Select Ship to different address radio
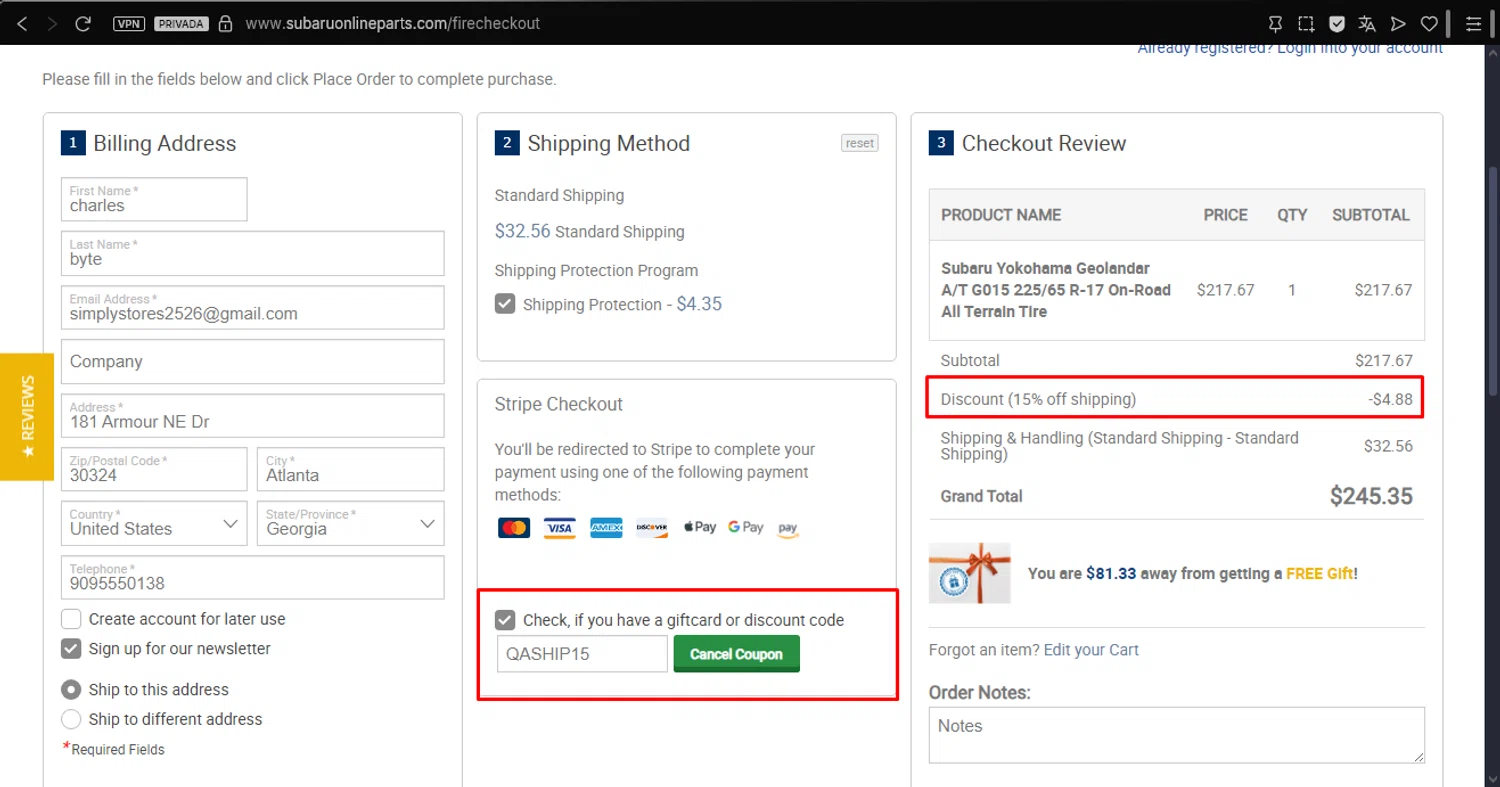The width and height of the screenshot is (1500, 787). pyautogui.click(x=71, y=719)
